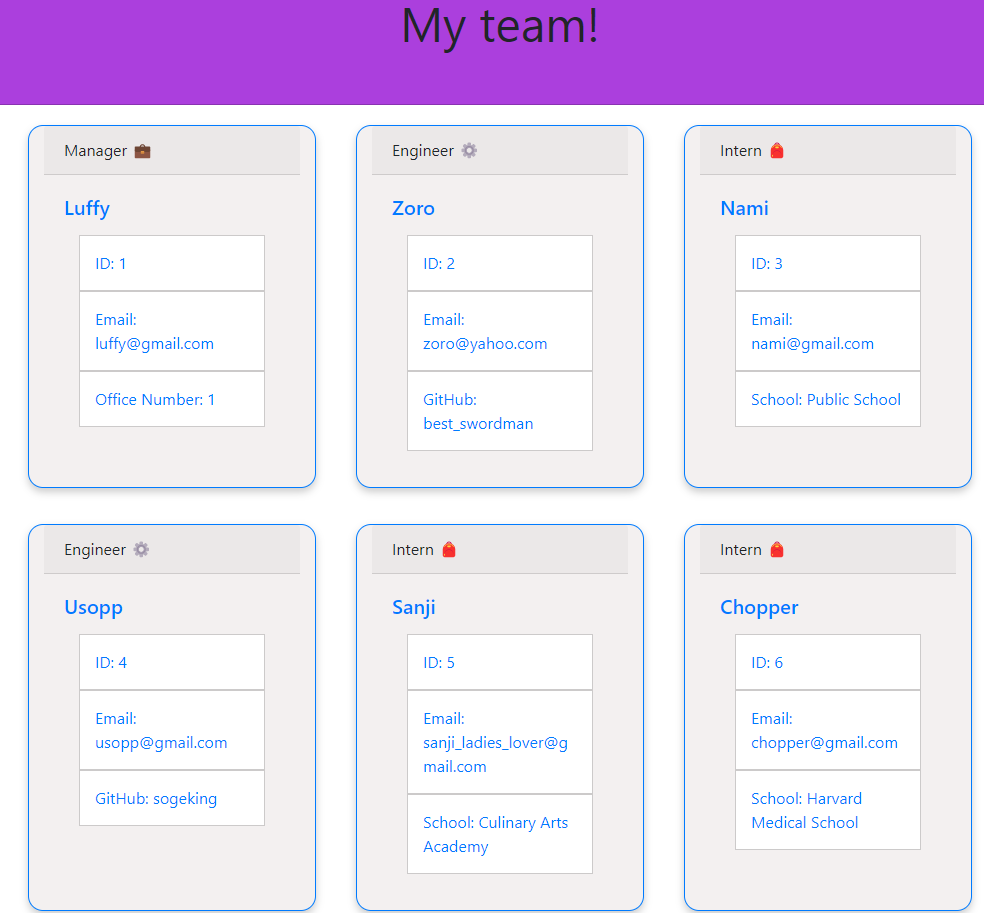Viewport: 984px width, 913px height.
Task: Click the School: Harvard Medical School row
Action: (828, 810)
